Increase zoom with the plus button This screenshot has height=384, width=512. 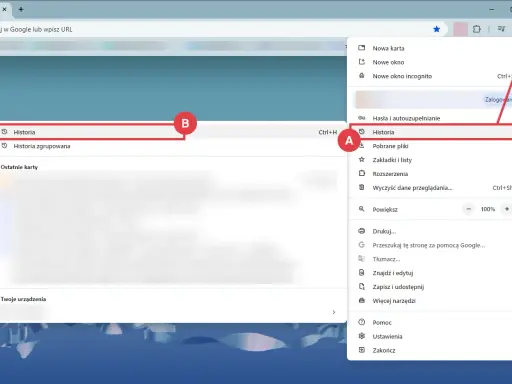point(507,209)
